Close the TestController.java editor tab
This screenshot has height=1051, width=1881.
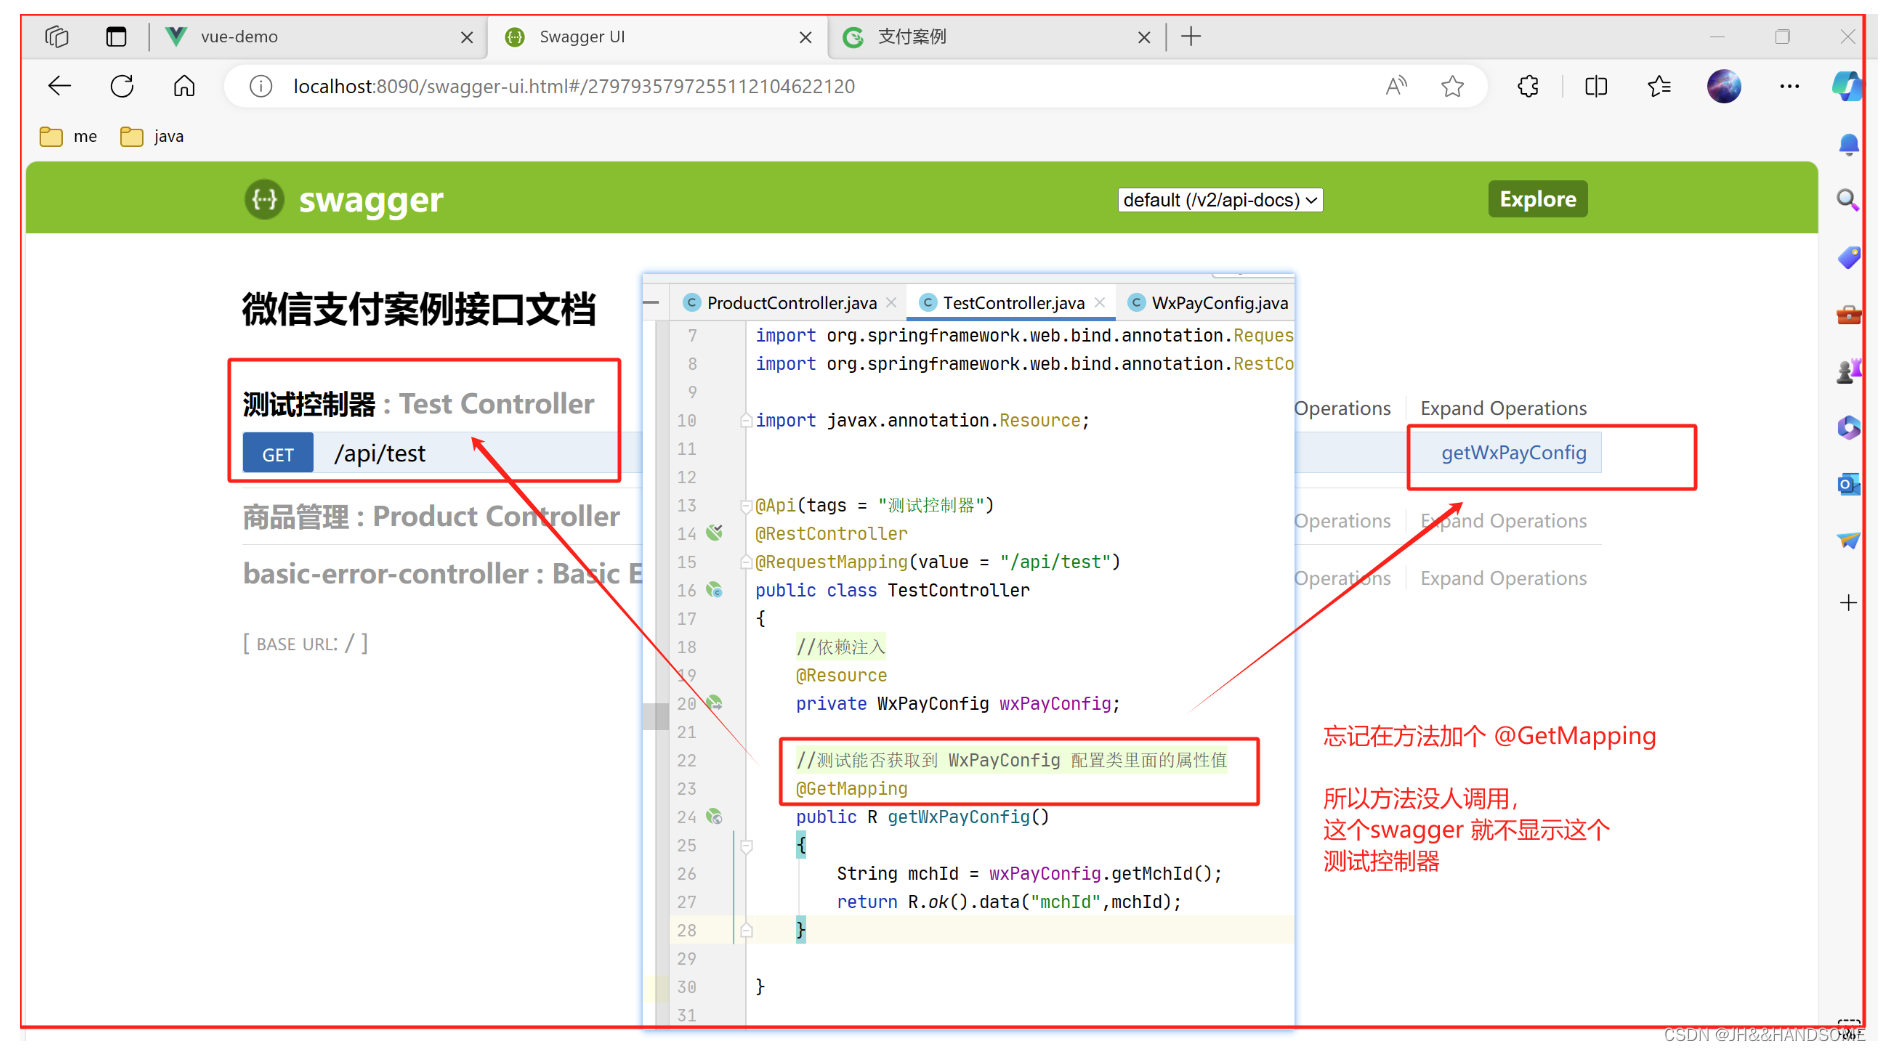tap(1100, 303)
